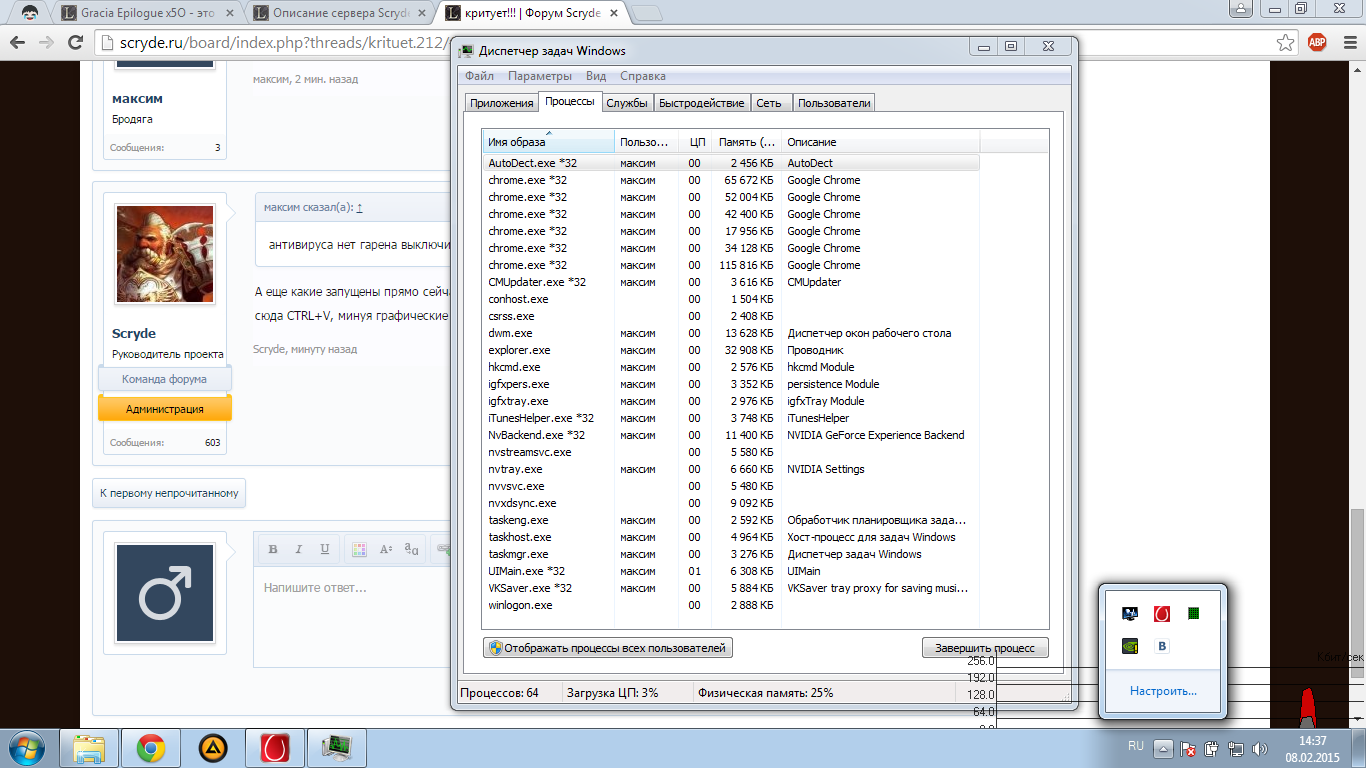This screenshot has height=768, width=1366.
Task: Open the Параметры menu in Task Manager
Action: pos(539,76)
